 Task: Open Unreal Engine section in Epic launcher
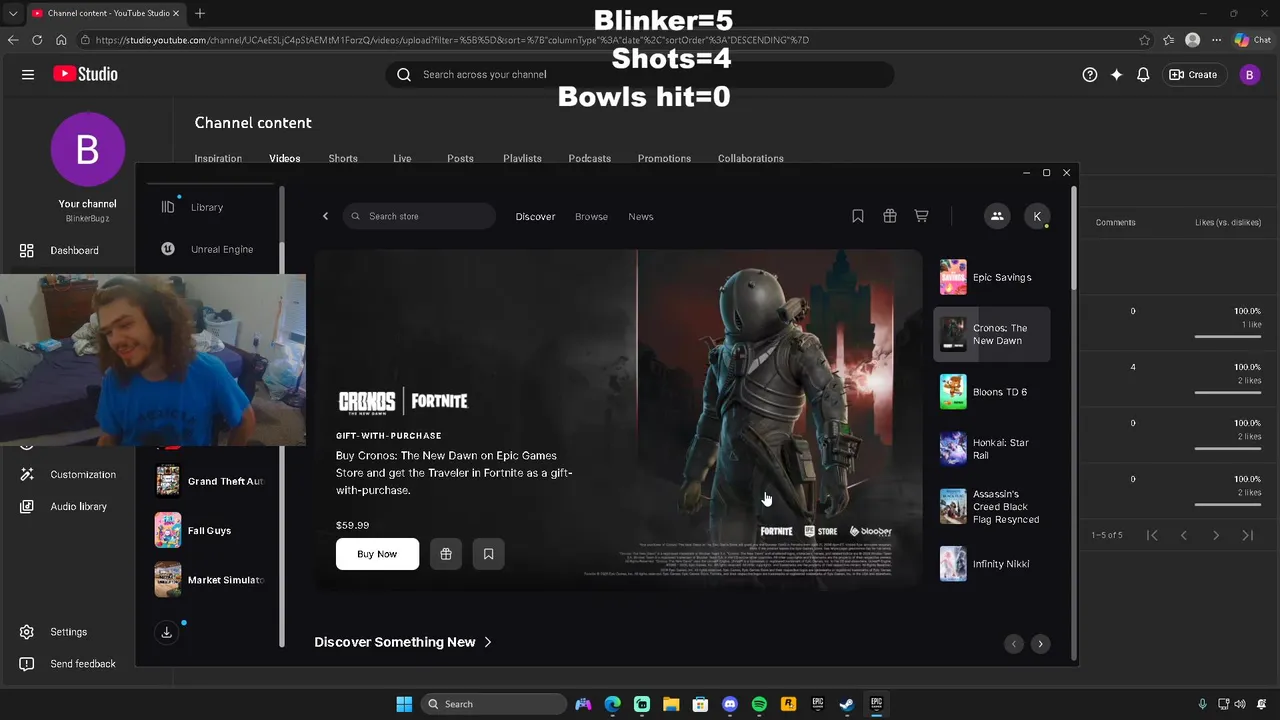tap(208, 249)
